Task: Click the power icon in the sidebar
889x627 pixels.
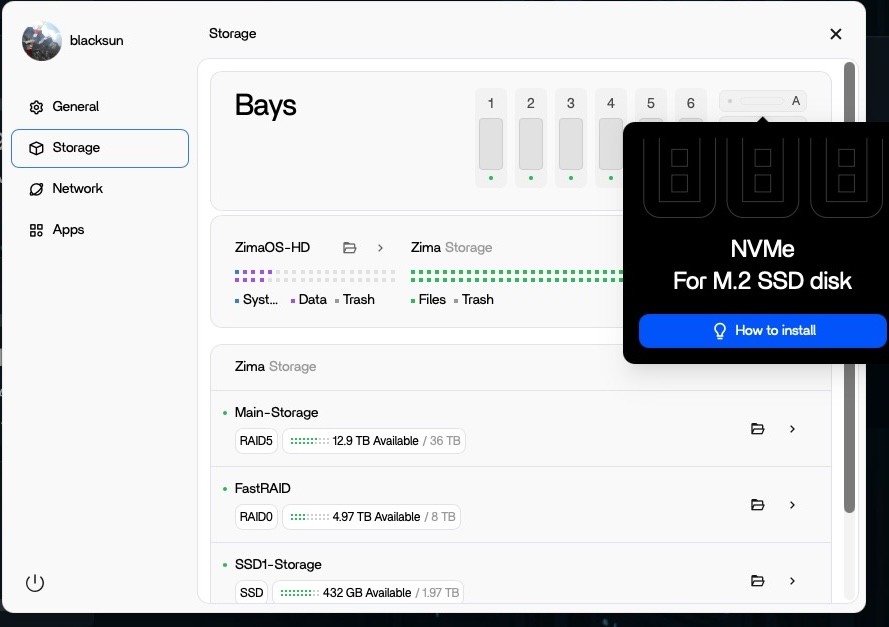Action: point(35,583)
